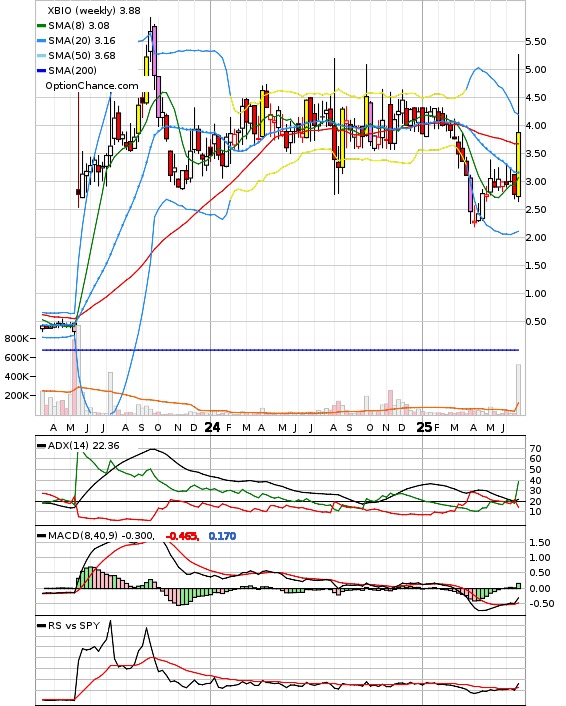Click the RS vs SPY panel label
Screen dimensions: 566x706
(74, 625)
